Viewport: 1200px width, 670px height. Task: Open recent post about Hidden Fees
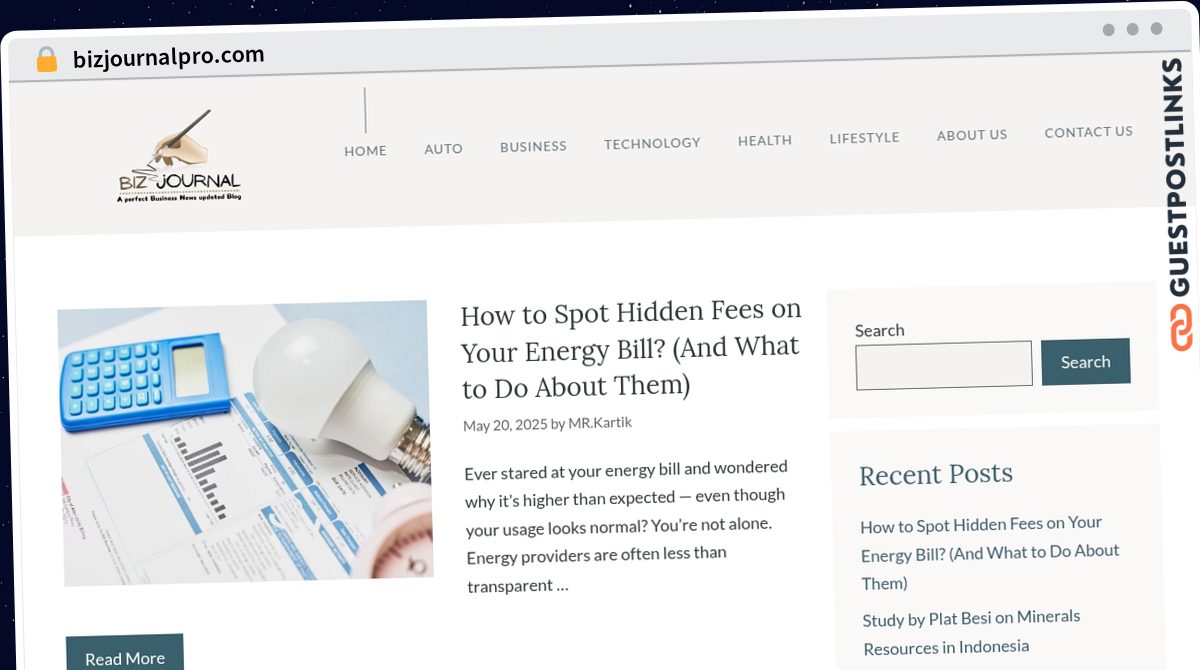[x=989, y=552]
